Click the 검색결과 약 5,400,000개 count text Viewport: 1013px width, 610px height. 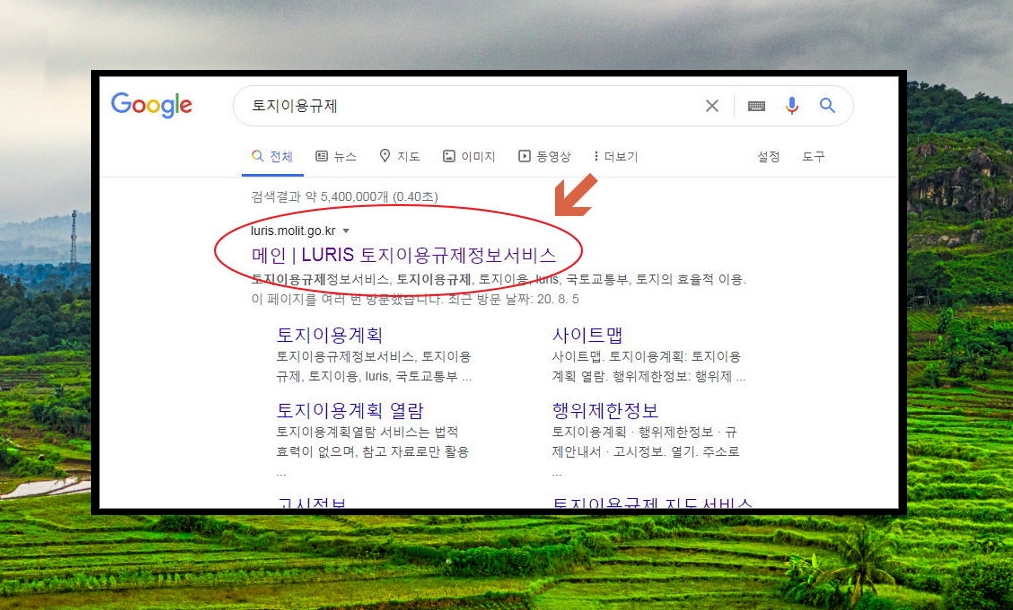[344, 196]
